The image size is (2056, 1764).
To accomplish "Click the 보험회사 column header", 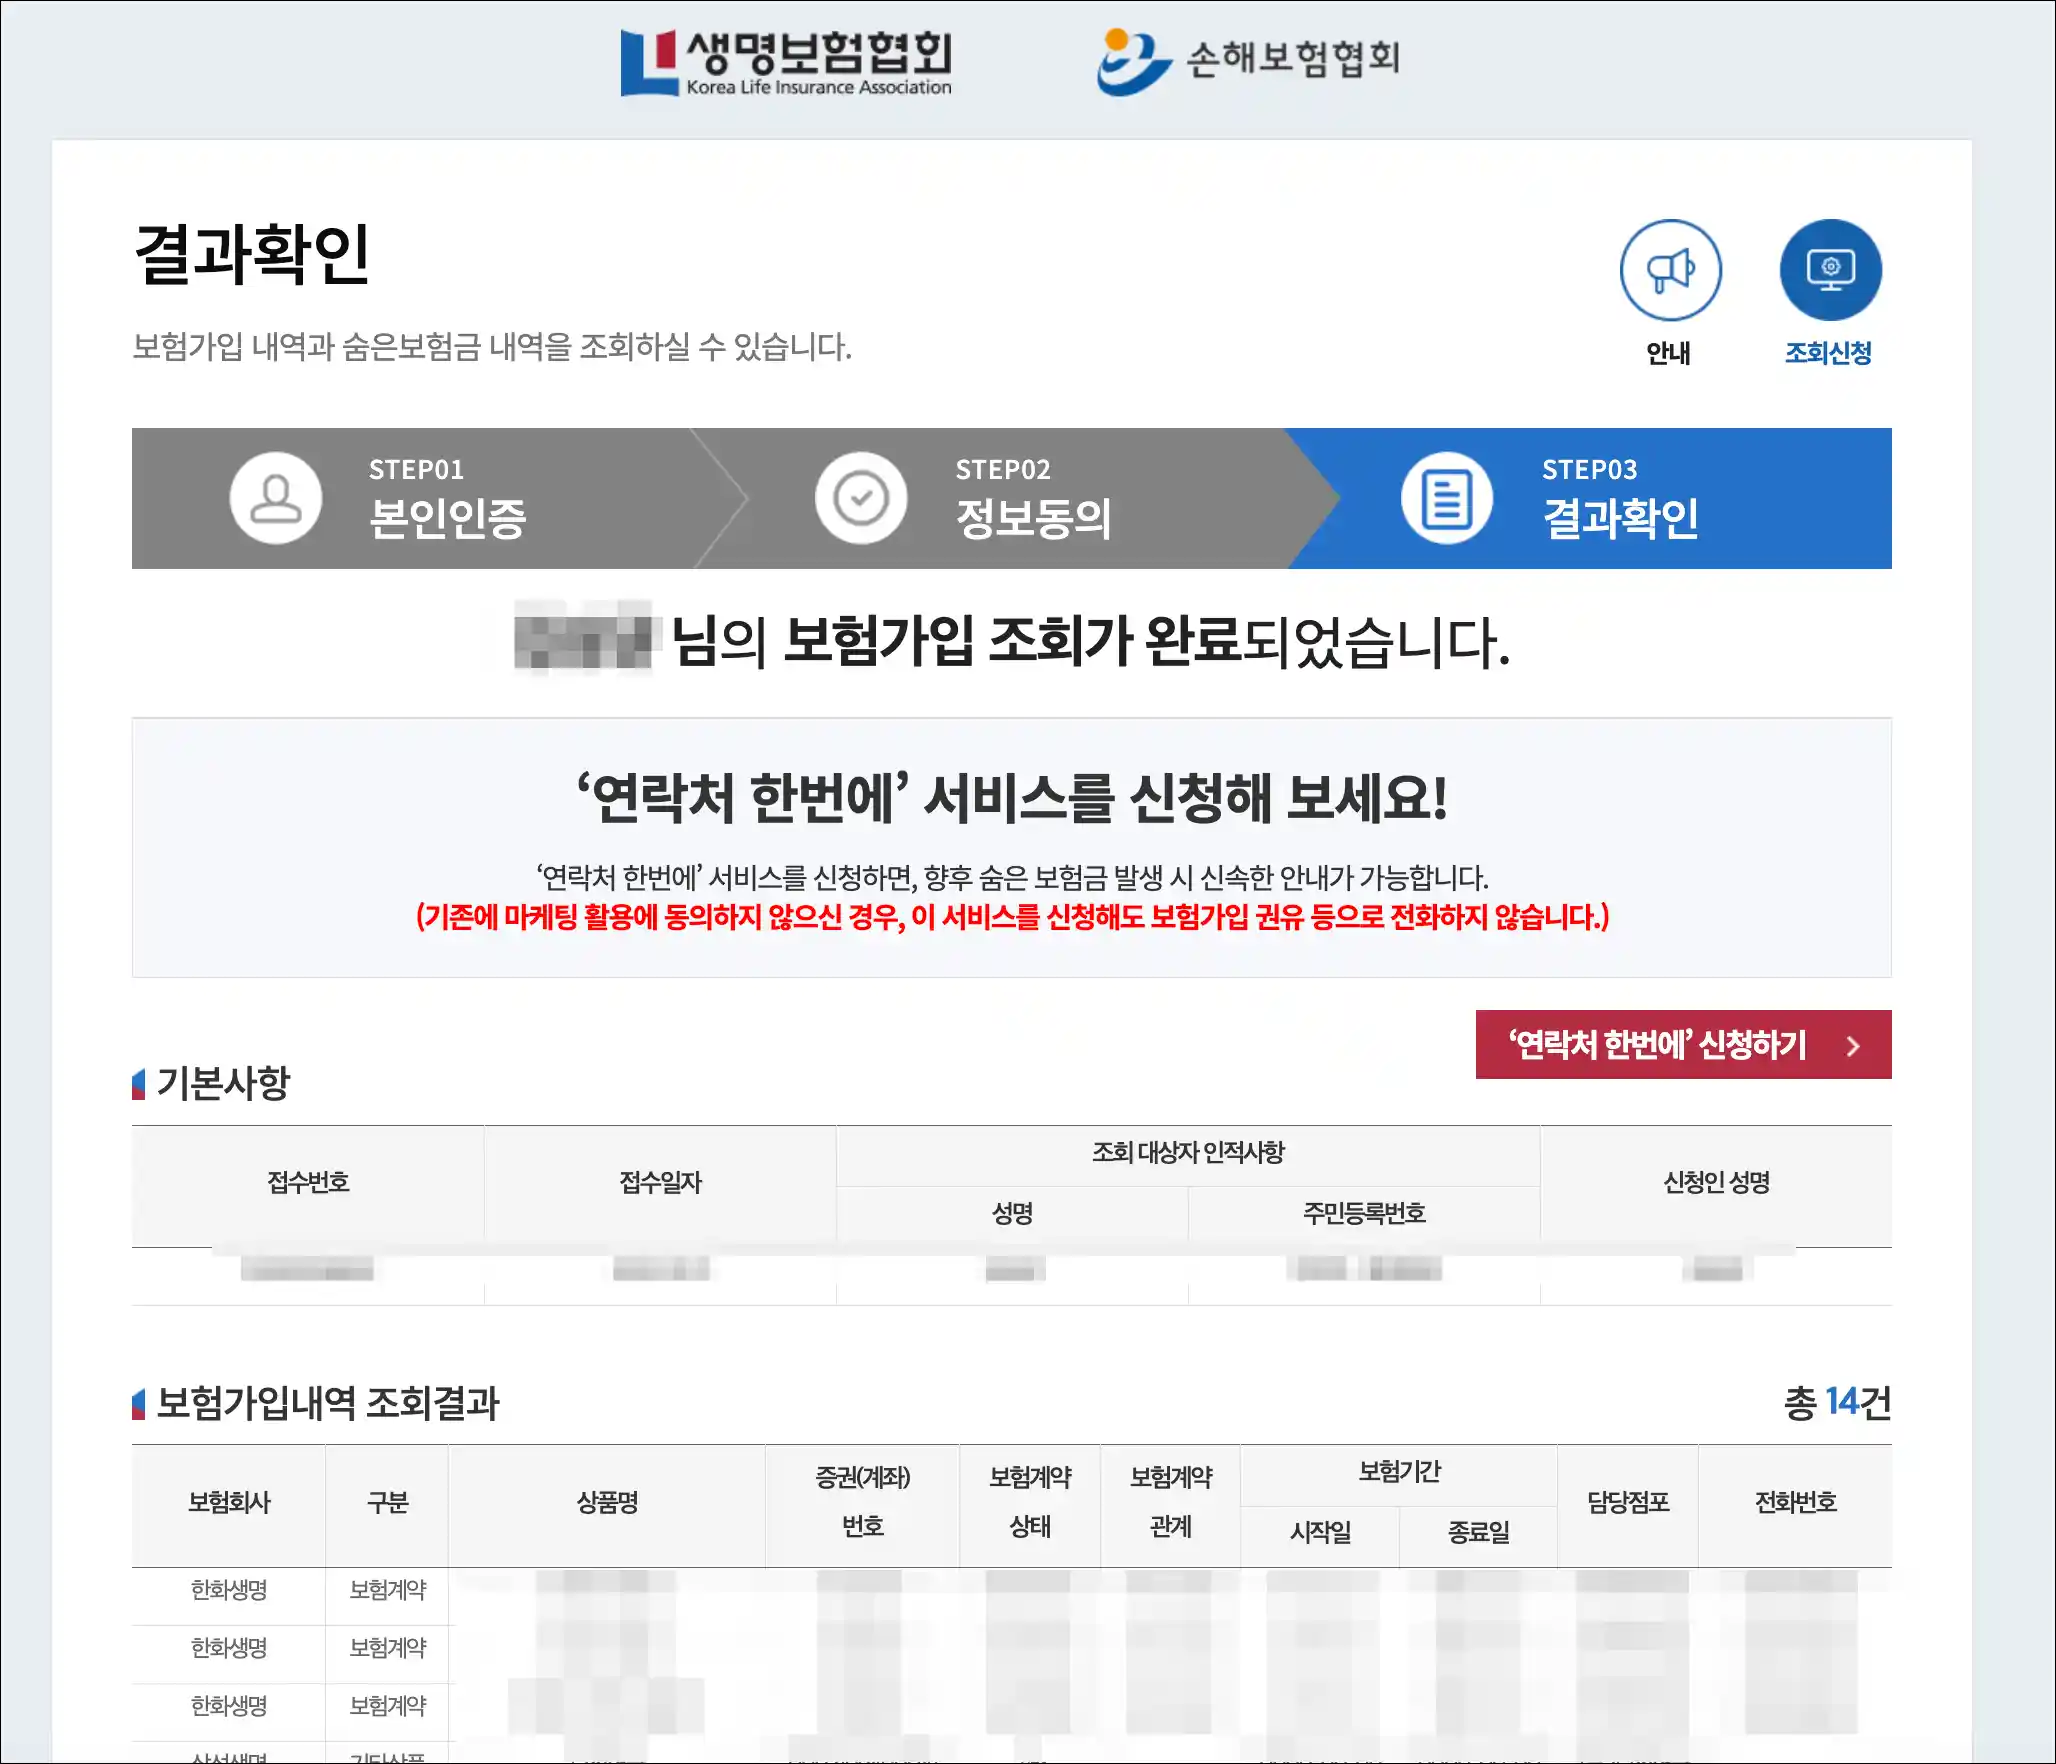I will click(x=229, y=1502).
